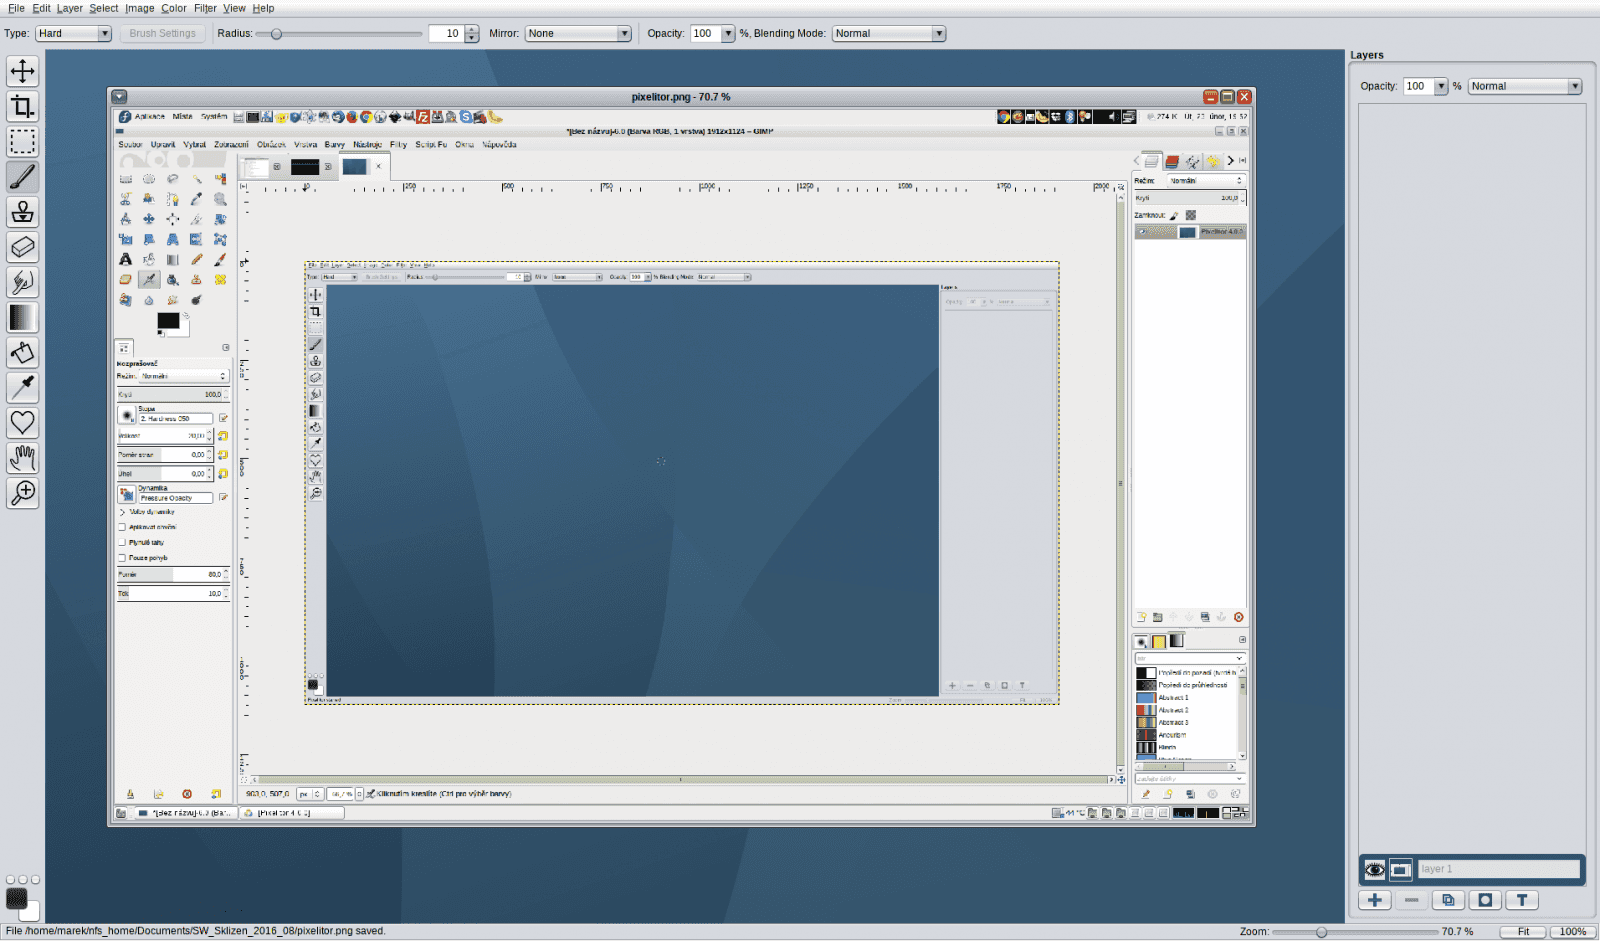This screenshot has height=941, width=1600.
Task: Click the white background color swatch
Action: pyautogui.click(x=31, y=911)
